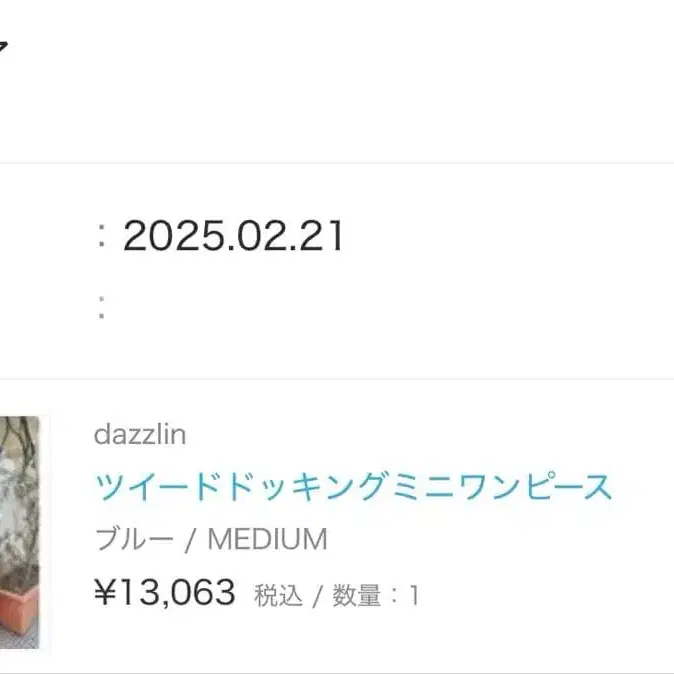Click the 税込 tax-included label

click(277, 596)
